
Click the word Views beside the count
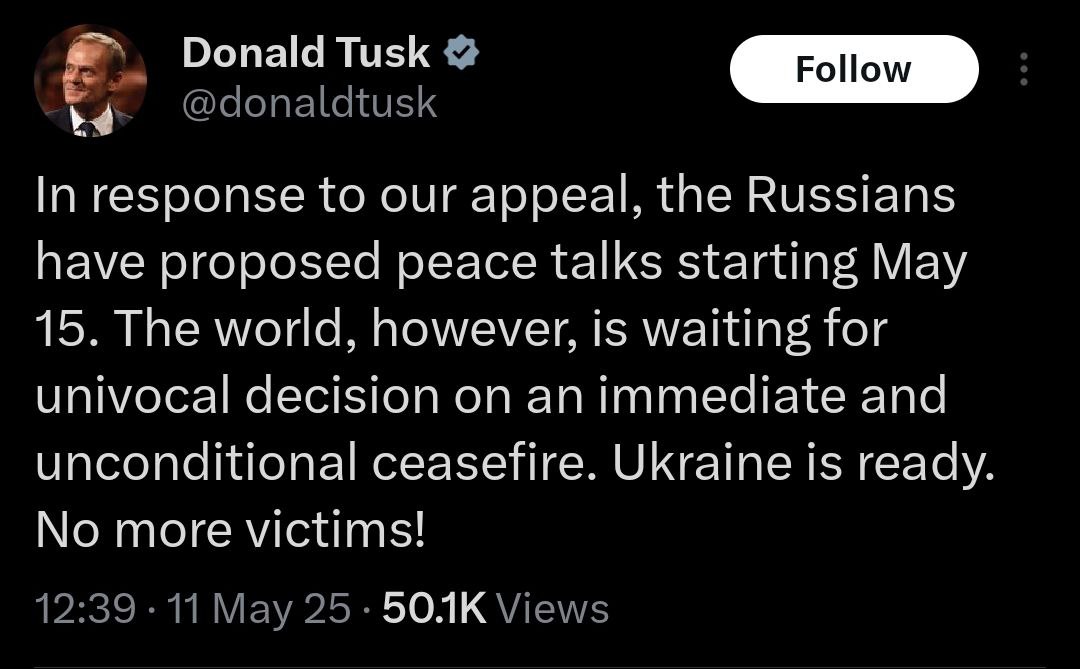(552, 607)
